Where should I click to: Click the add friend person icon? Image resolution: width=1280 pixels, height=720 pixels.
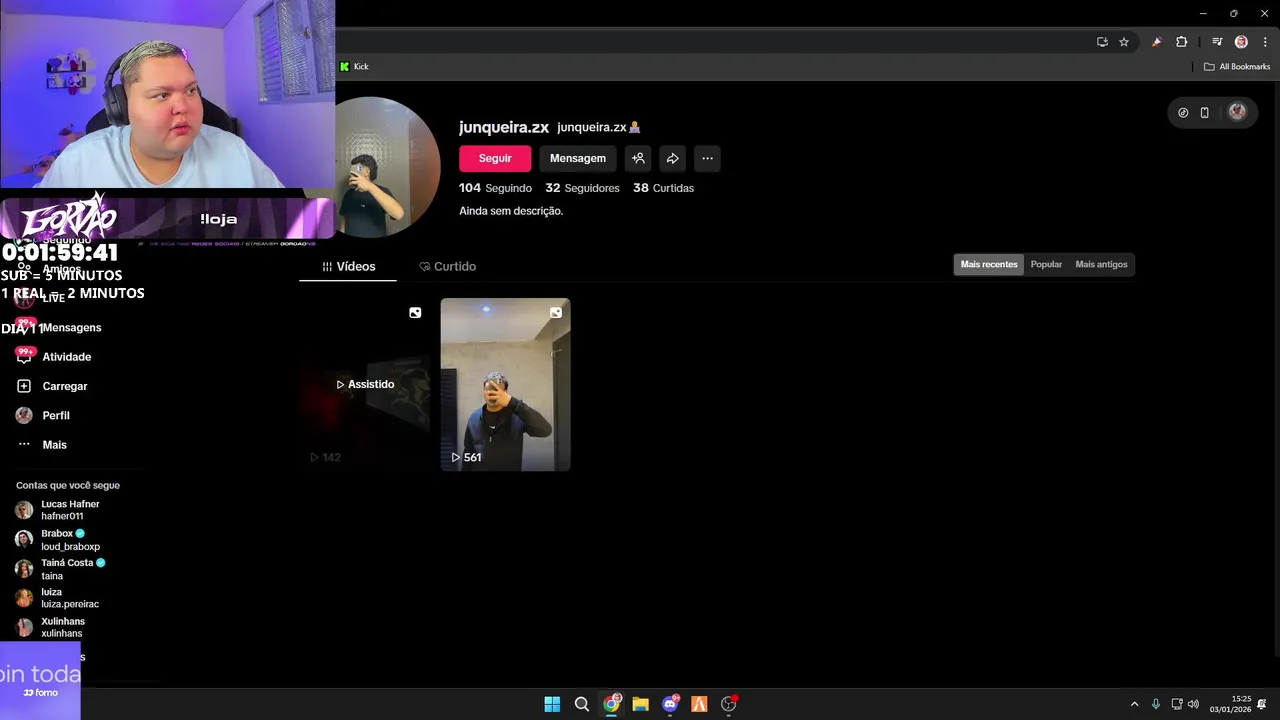click(x=638, y=158)
